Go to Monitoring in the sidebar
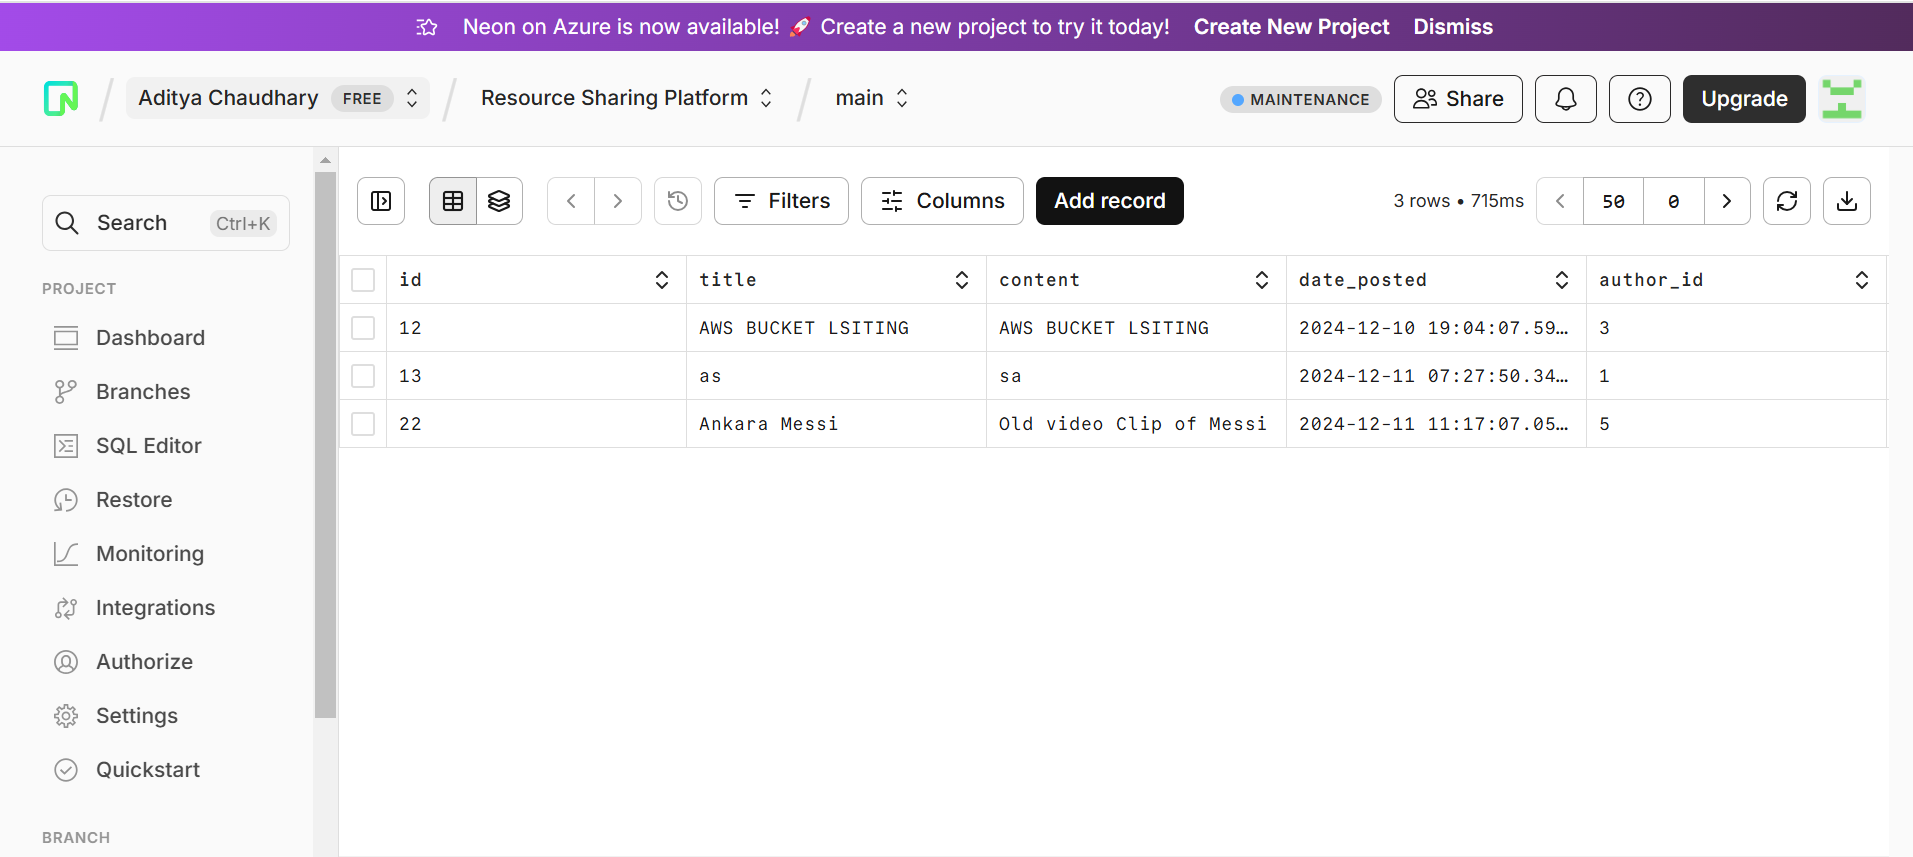The image size is (1913, 857). point(149,554)
